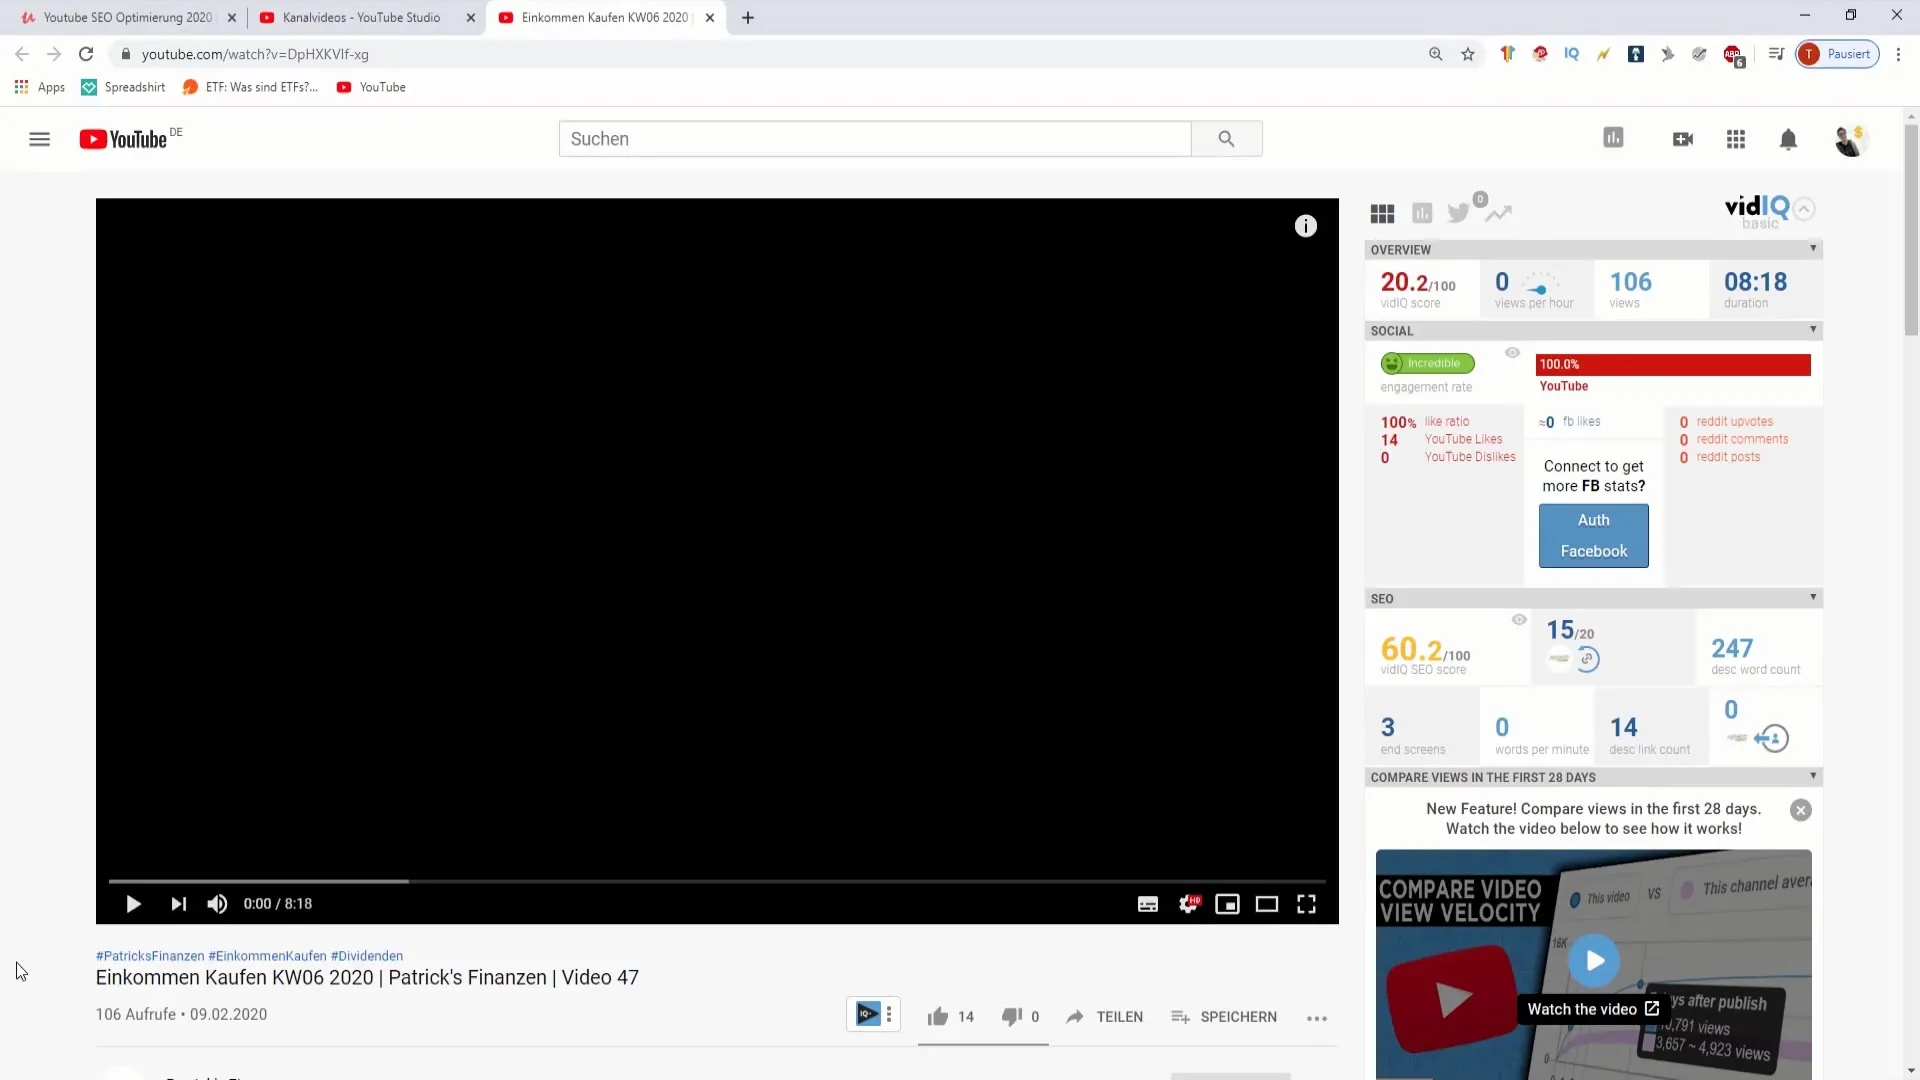The image size is (1920, 1080).
Task: Show video info card icon
Action: pos(1306,226)
